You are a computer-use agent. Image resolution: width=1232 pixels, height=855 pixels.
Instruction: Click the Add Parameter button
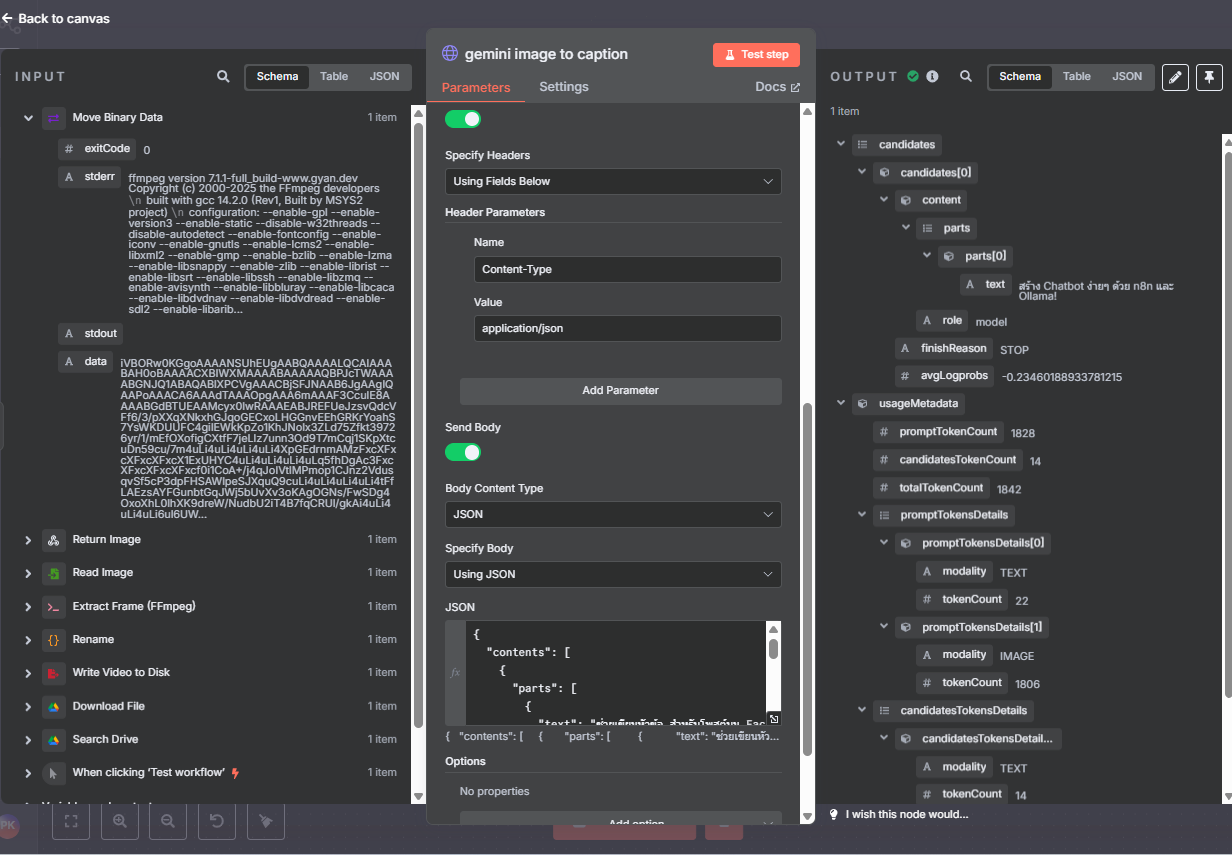[x=620, y=390]
